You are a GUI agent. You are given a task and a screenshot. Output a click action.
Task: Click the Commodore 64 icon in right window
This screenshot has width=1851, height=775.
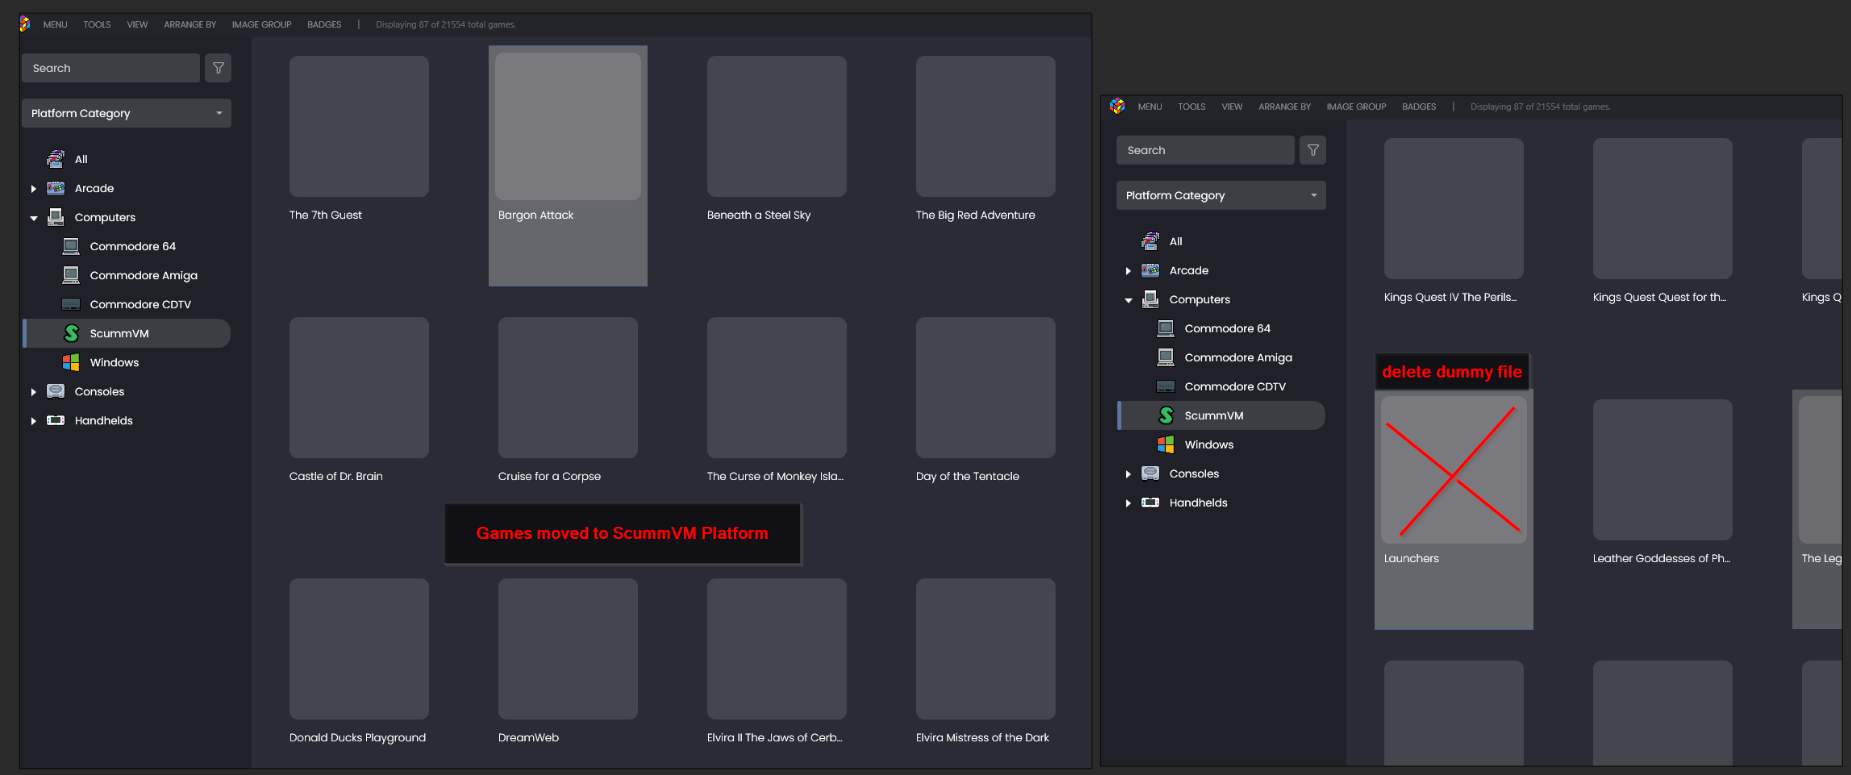tap(1166, 328)
